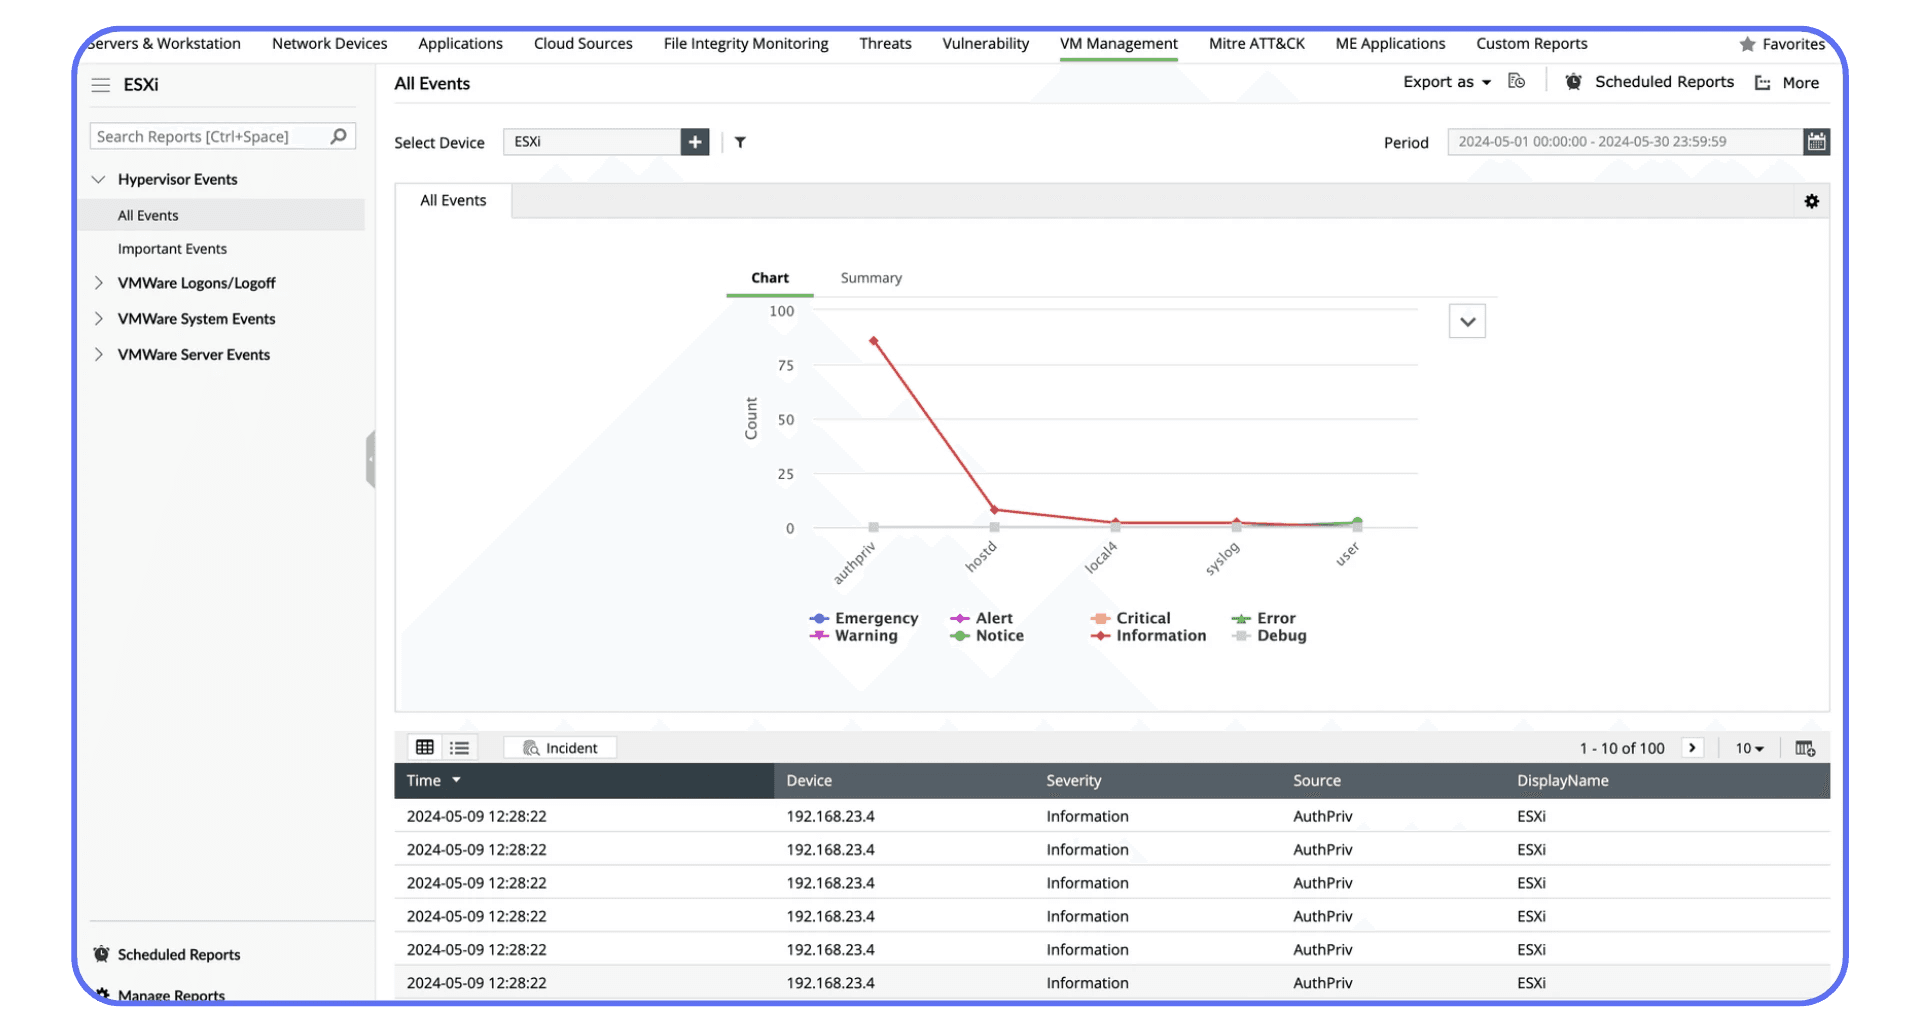
Task: Open the Custom Reports tab
Action: click(x=1532, y=44)
